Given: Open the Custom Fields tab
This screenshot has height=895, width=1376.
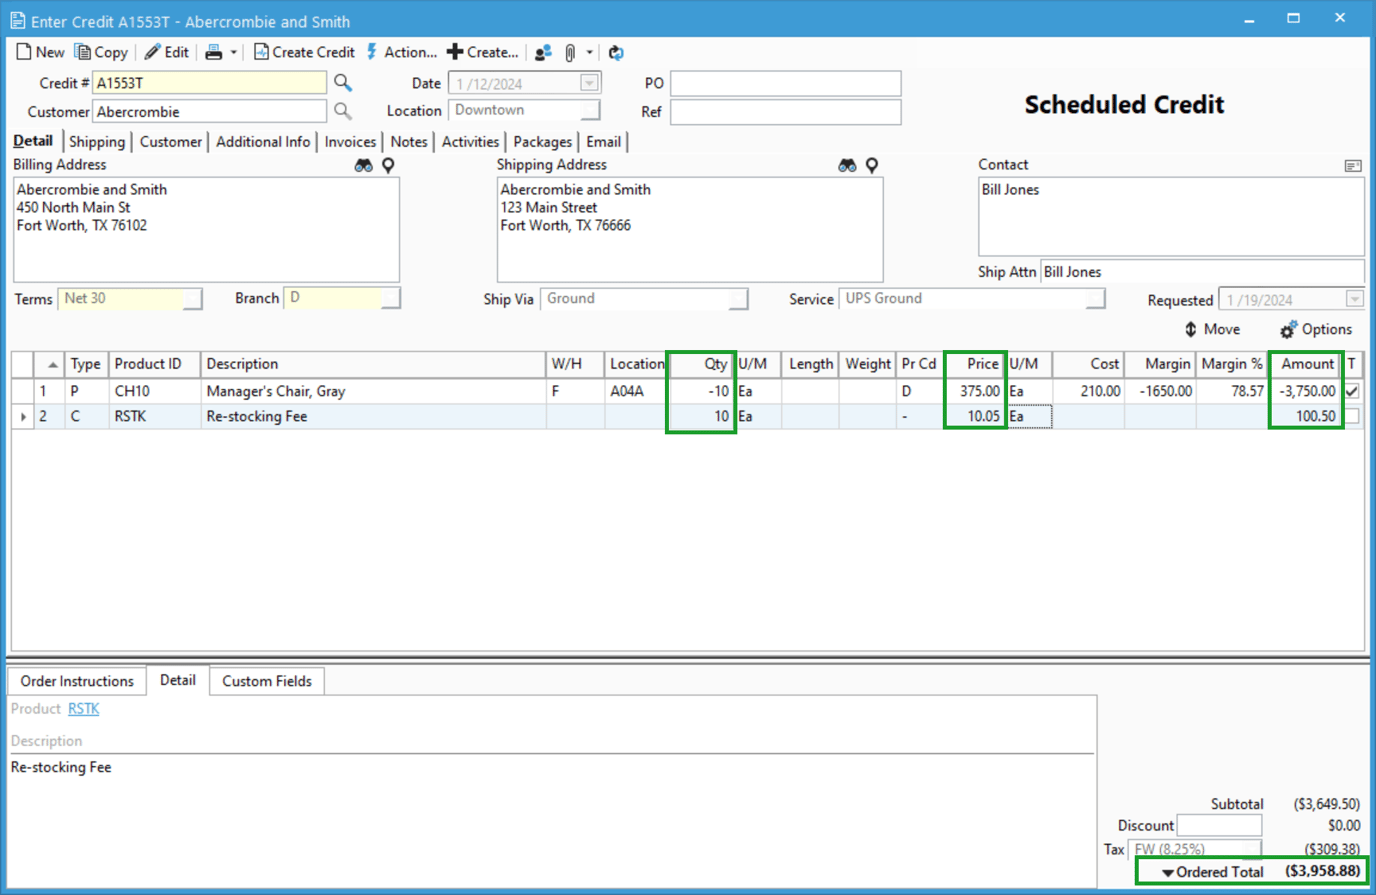Looking at the screenshot, I should click(267, 681).
